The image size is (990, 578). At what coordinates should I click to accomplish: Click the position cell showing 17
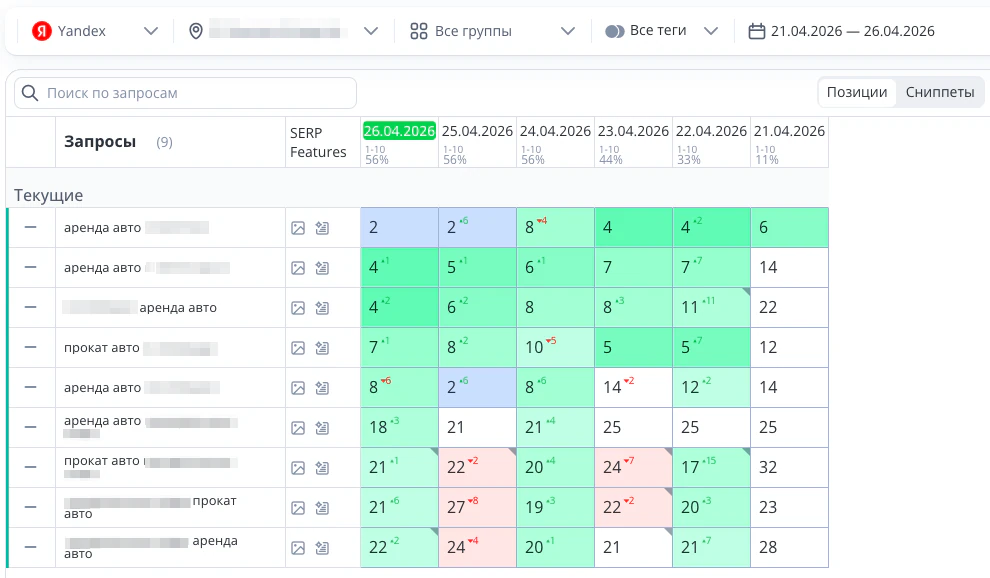click(x=712, y=467)
